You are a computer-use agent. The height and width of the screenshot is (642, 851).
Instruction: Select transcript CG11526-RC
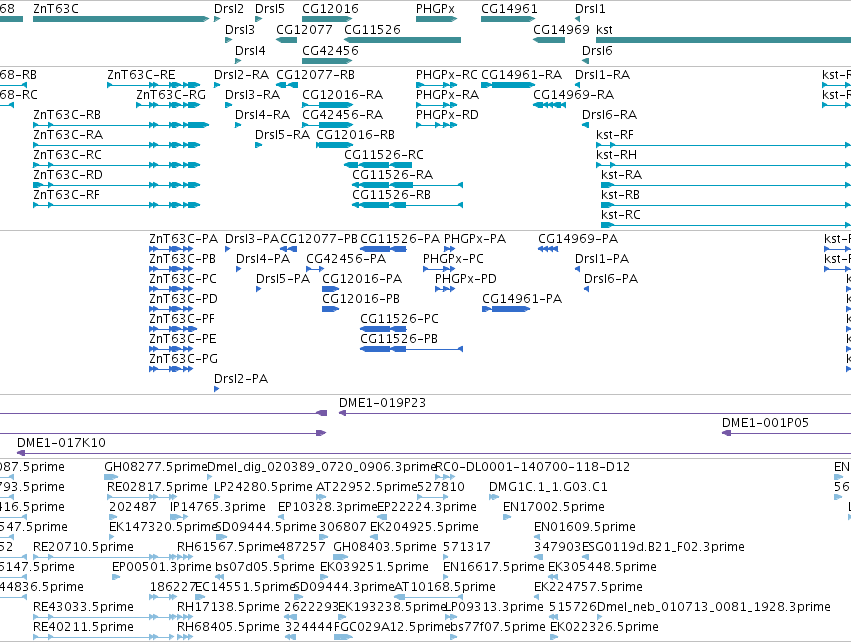(x=384, y=155)
